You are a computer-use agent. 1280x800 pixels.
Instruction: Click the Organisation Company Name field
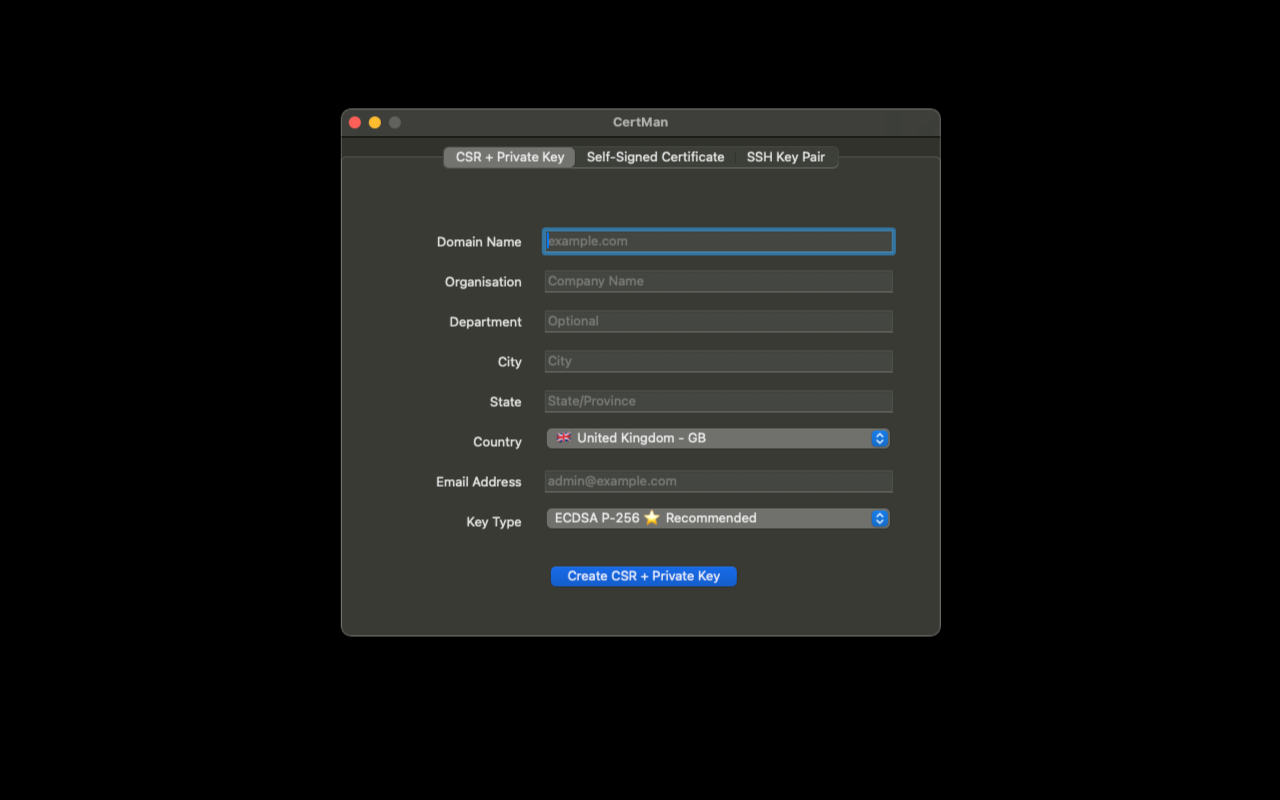pos(718,281)
